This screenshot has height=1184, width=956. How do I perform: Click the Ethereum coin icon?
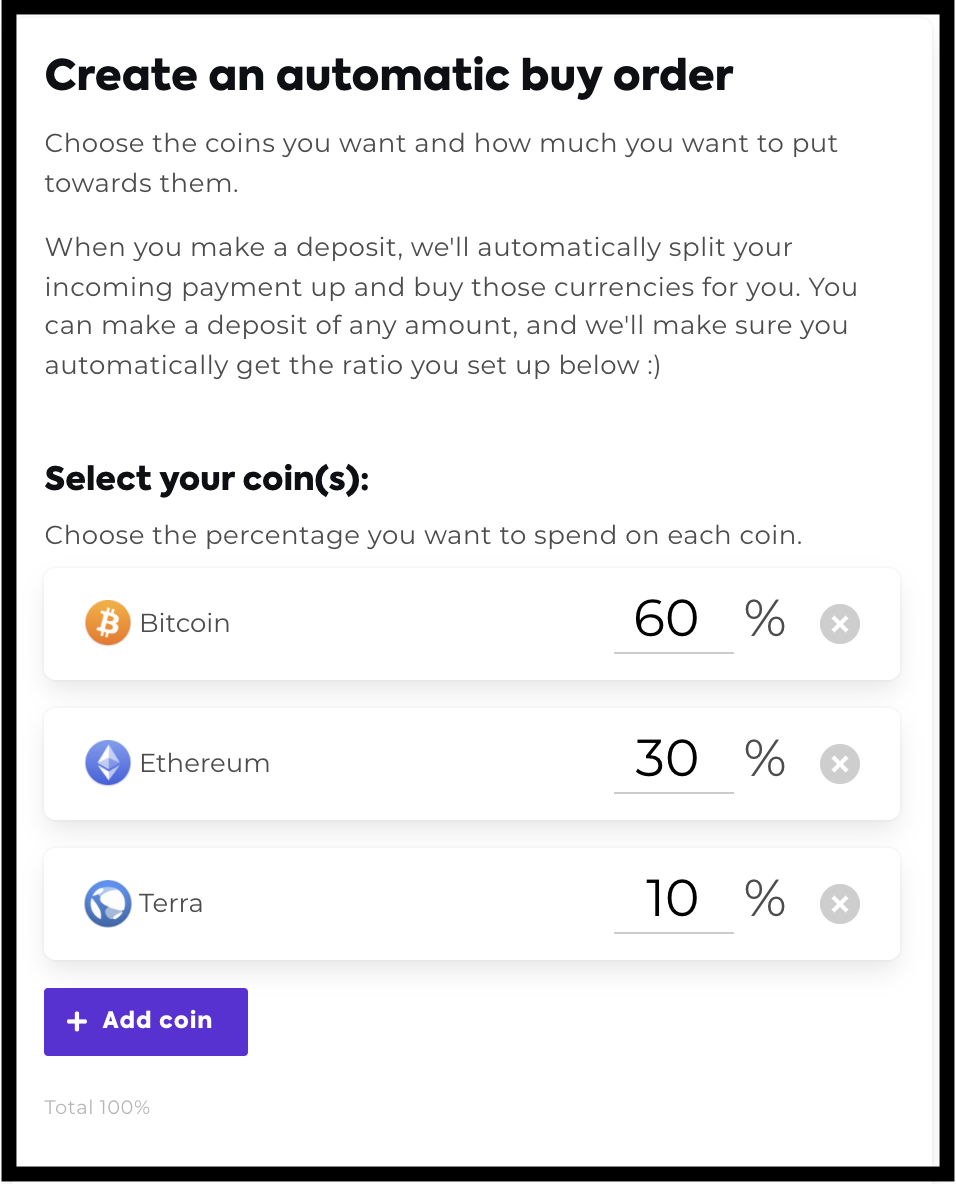(107, 763)
